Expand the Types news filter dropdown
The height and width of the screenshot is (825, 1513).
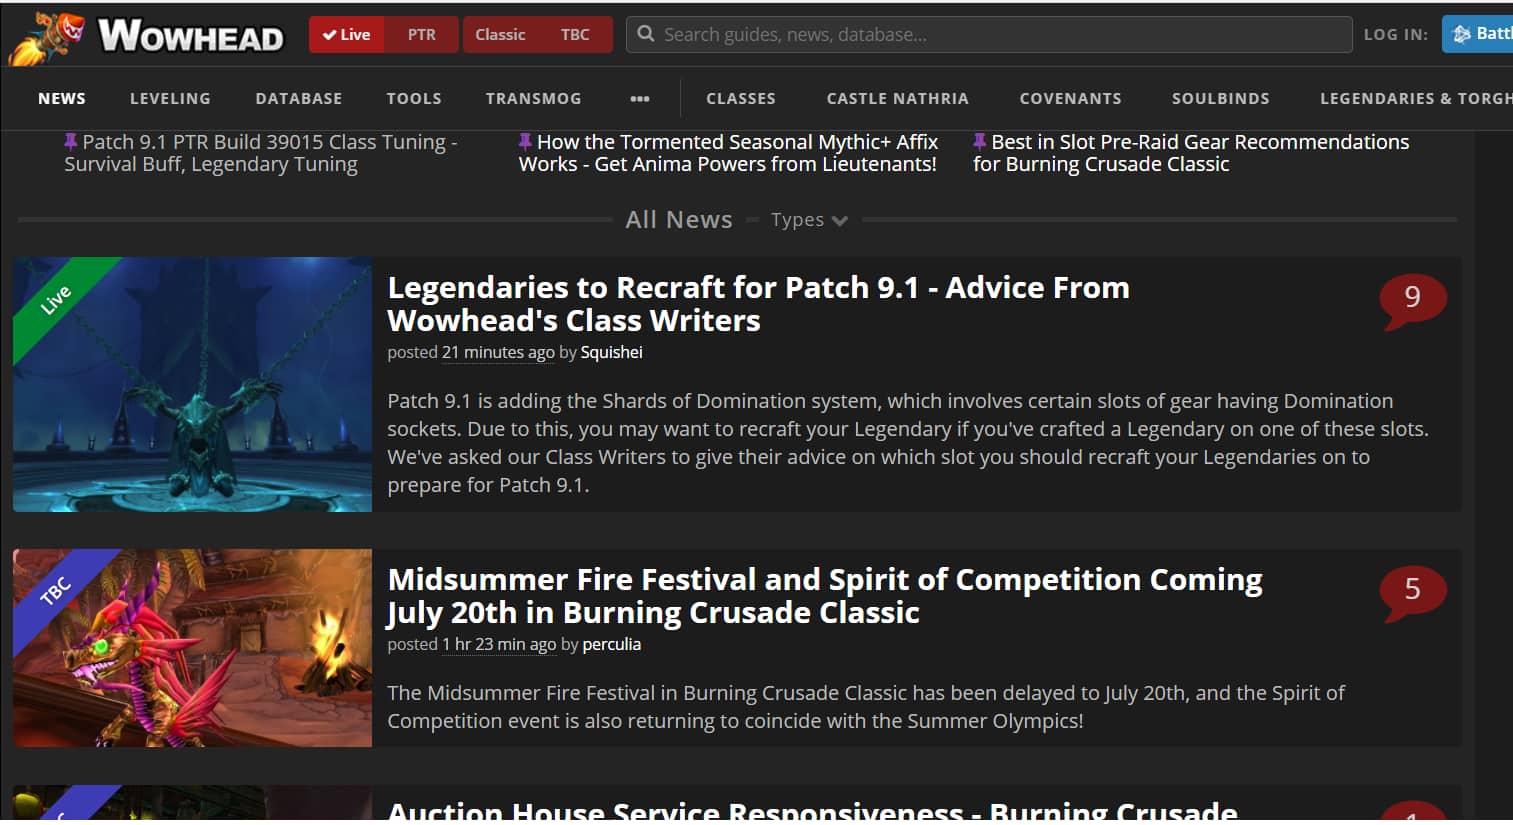(x=809, y=220)
